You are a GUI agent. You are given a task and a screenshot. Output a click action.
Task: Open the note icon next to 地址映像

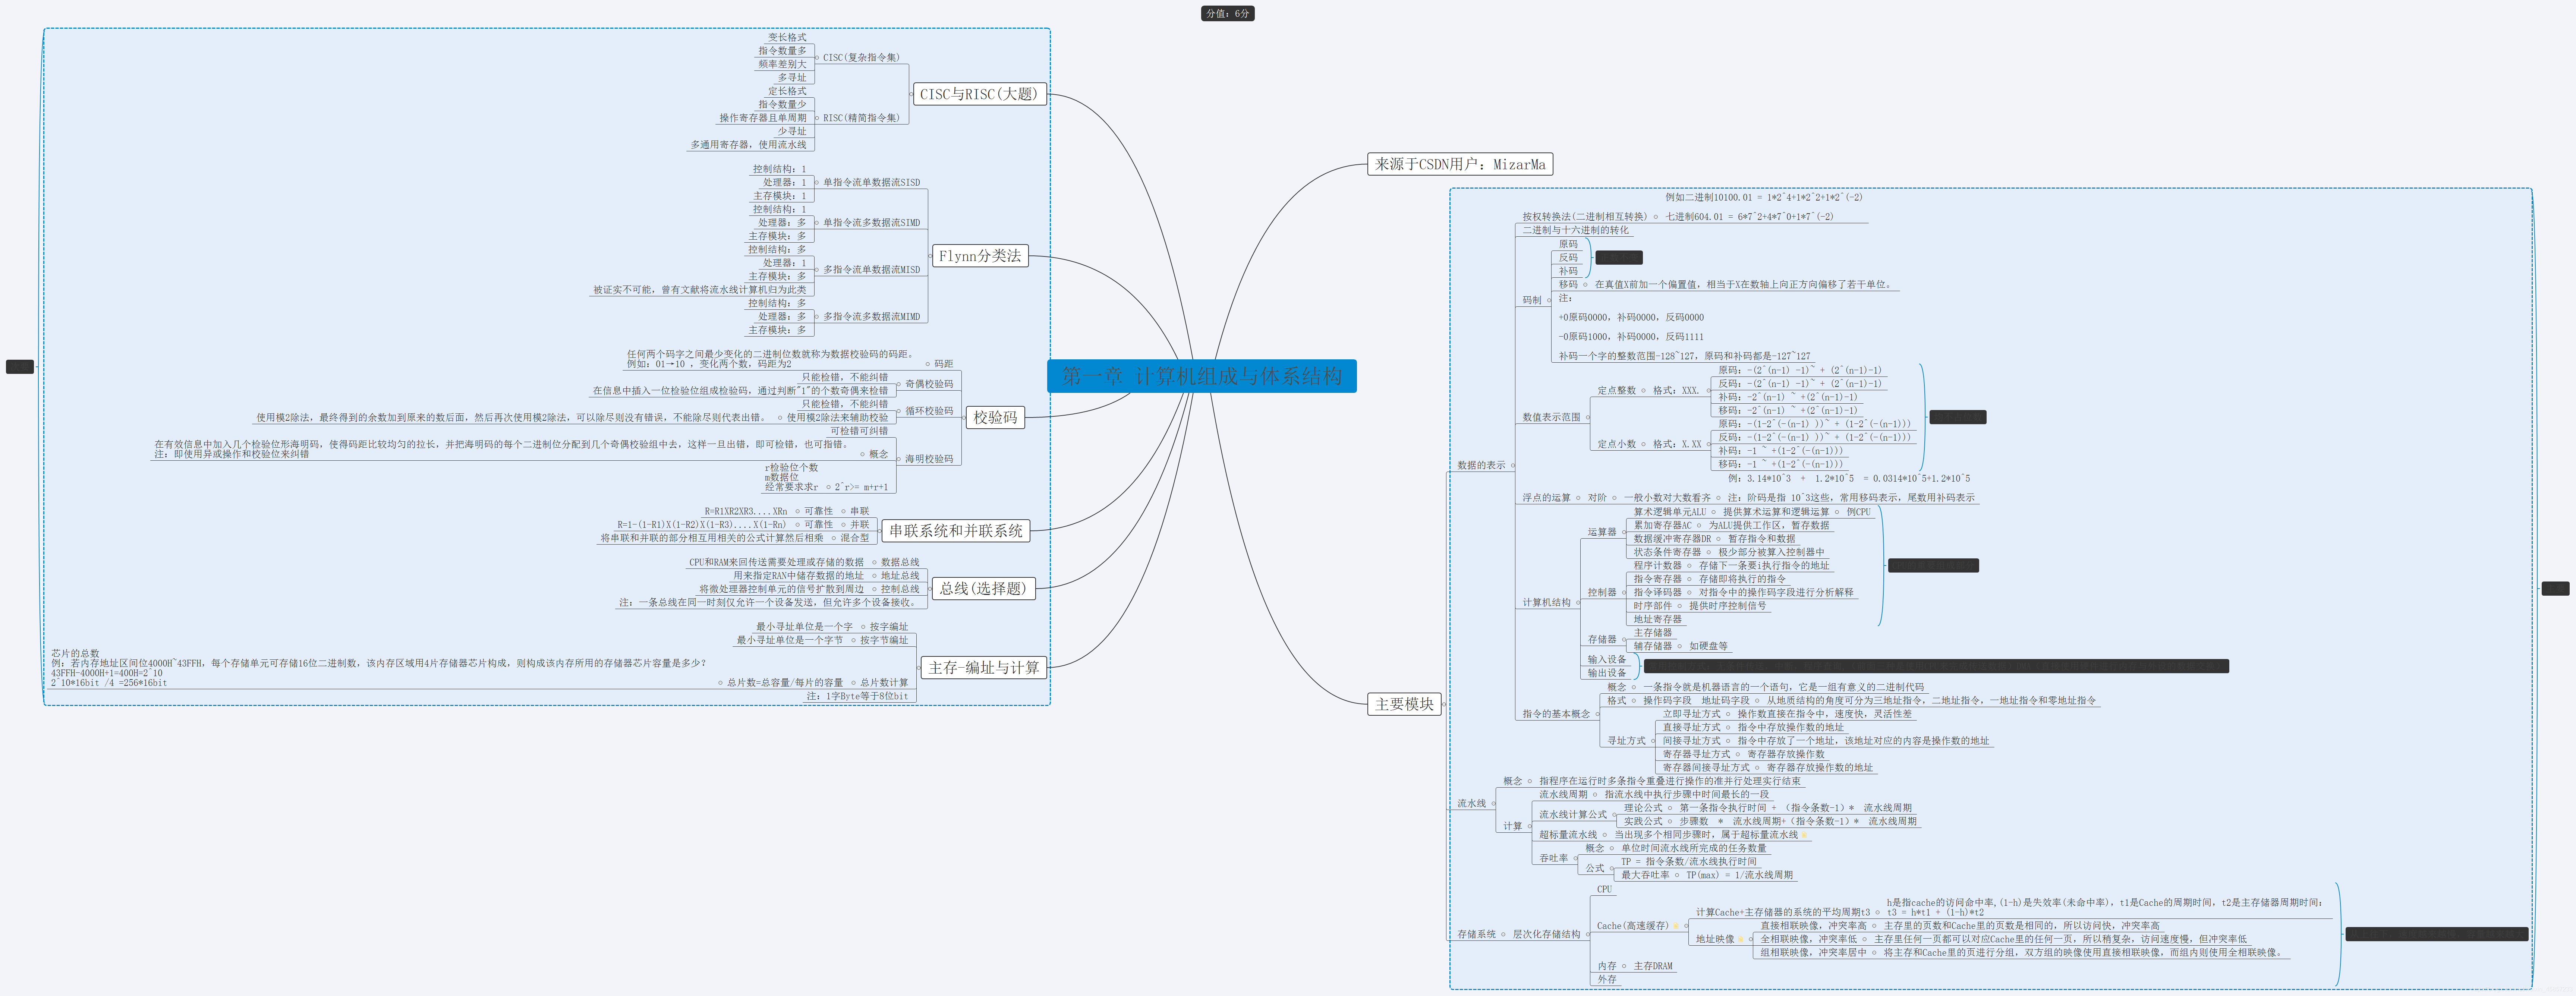pos(1741,939)
